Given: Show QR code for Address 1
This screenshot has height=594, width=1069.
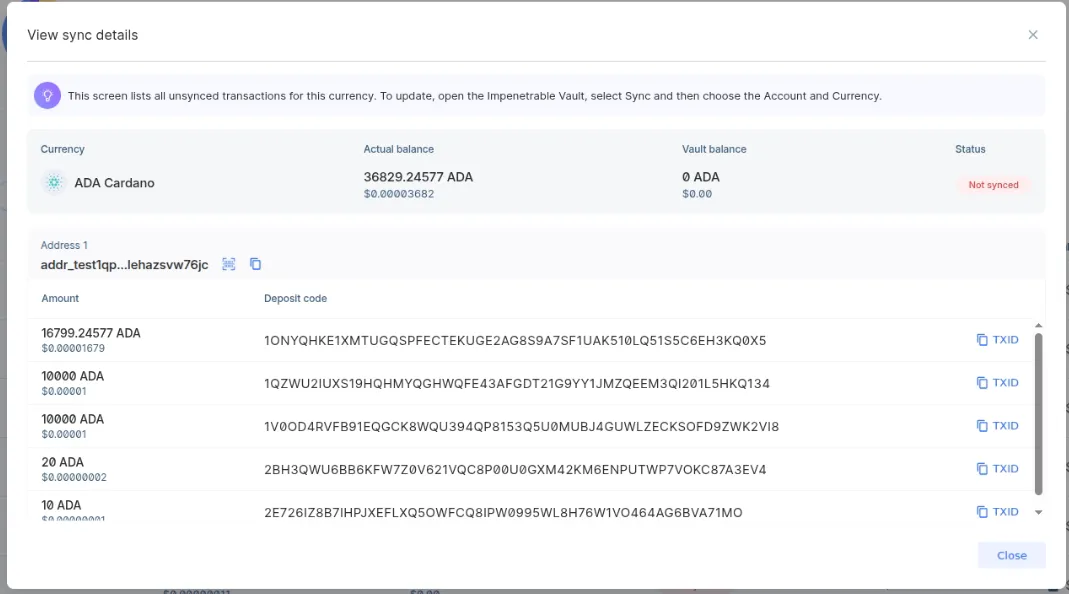Looking at the screenshot, I should [x=229, y=264].
